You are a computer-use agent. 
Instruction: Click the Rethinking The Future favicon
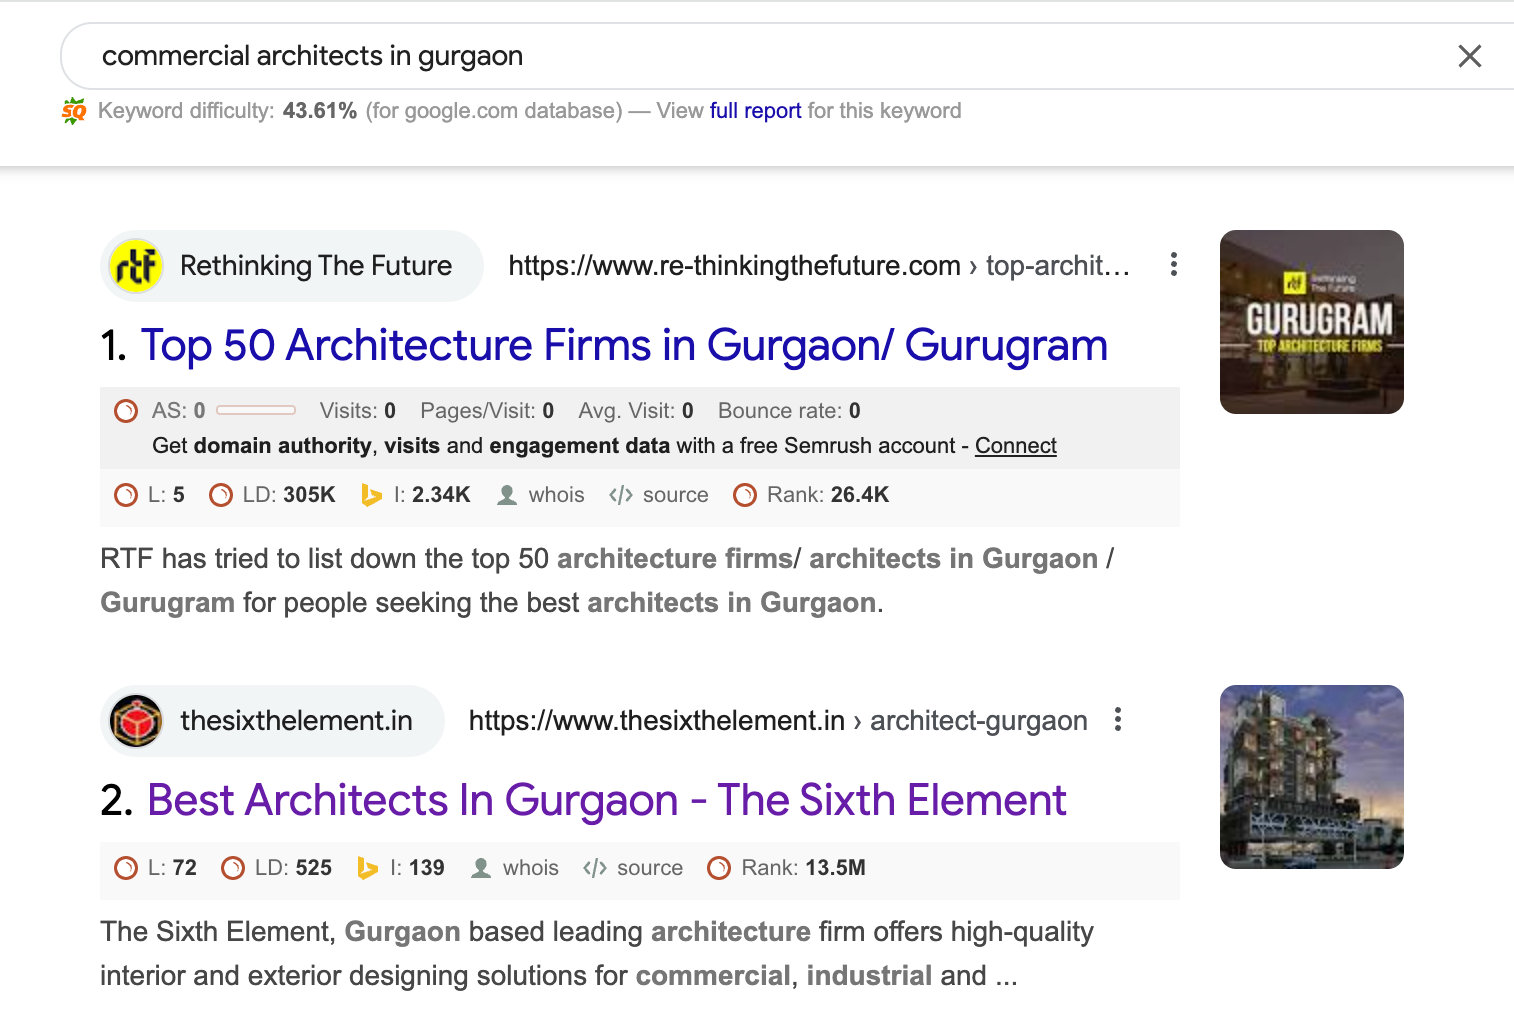[x=136, y=266]
